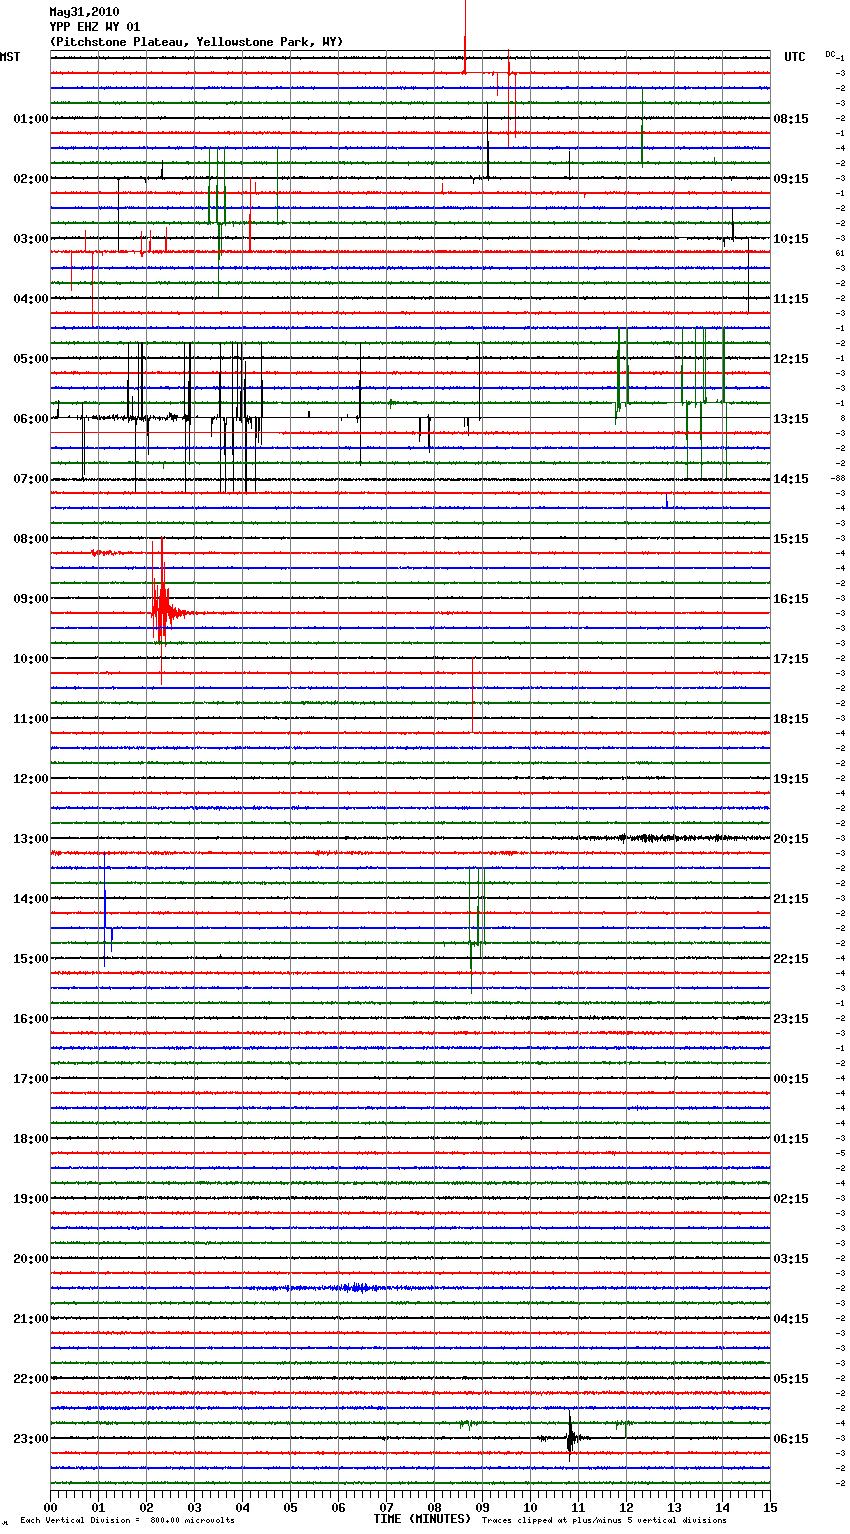Pick the '23:00' MST time label
The image size is (850, 1534).
[31, 1439]
